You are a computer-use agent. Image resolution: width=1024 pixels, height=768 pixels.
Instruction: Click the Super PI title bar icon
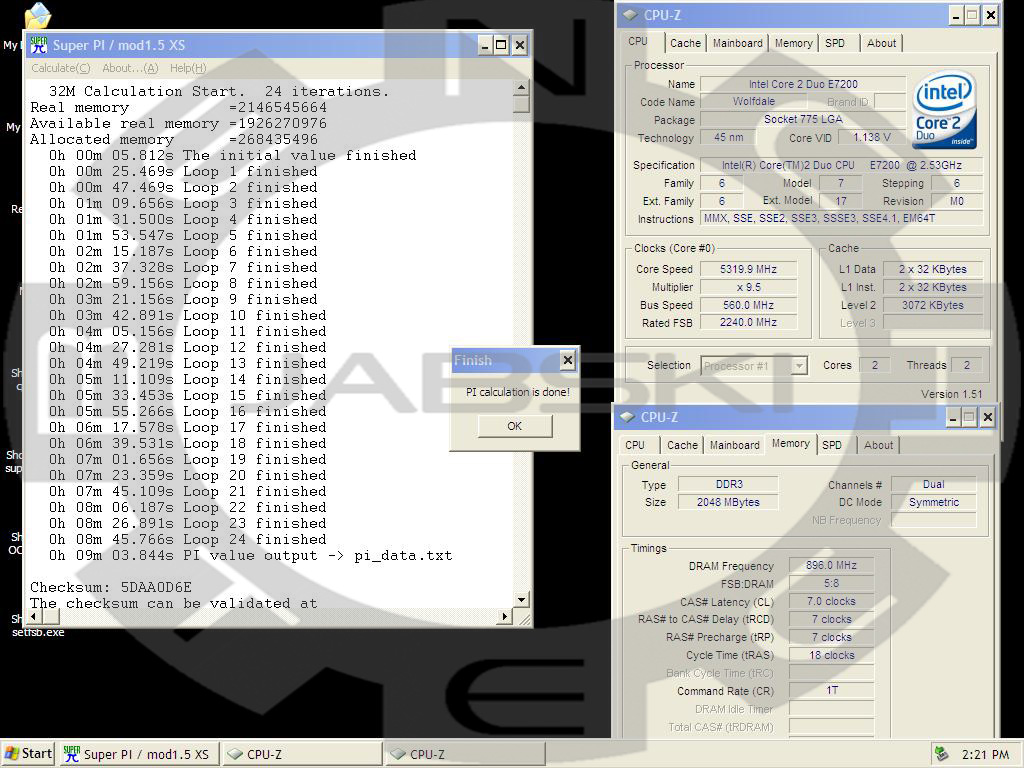39,45
